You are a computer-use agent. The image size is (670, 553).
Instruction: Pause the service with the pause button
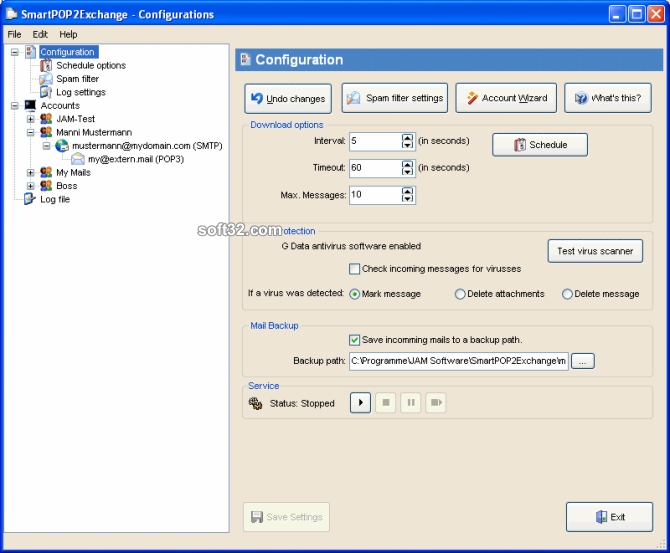[411, 403]
